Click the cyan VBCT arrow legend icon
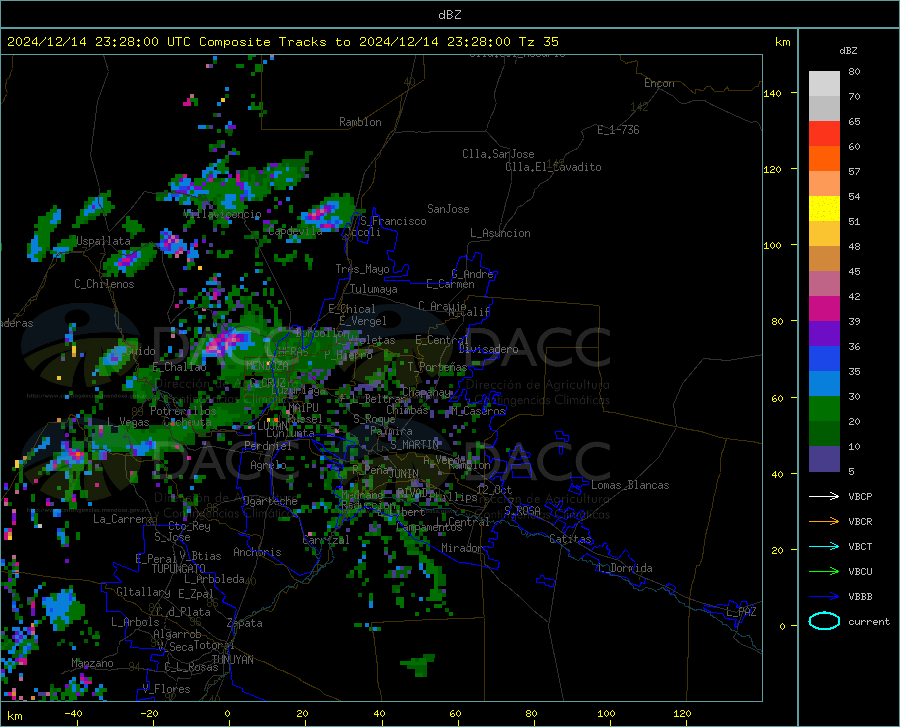The width and height of the screenshot is (900, 727). tap(824, 546)
